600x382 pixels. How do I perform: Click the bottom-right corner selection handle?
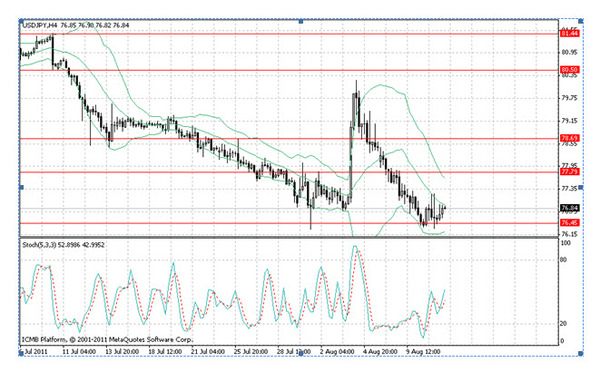[x=581, y=353]
